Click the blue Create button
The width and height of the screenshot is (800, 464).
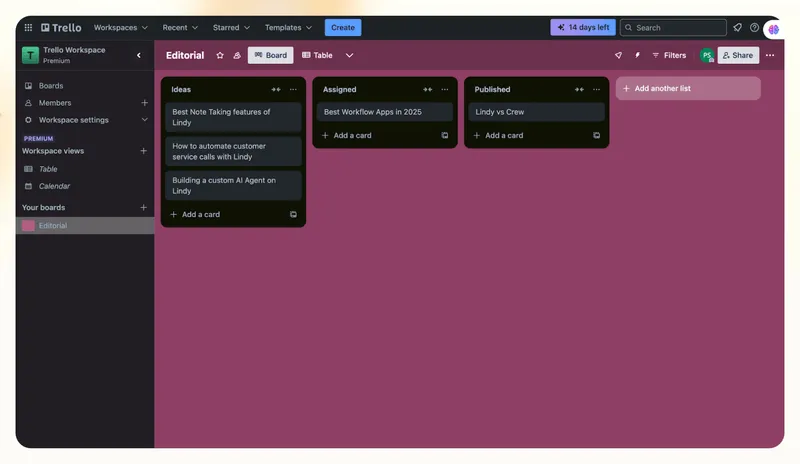coord(343,28)
